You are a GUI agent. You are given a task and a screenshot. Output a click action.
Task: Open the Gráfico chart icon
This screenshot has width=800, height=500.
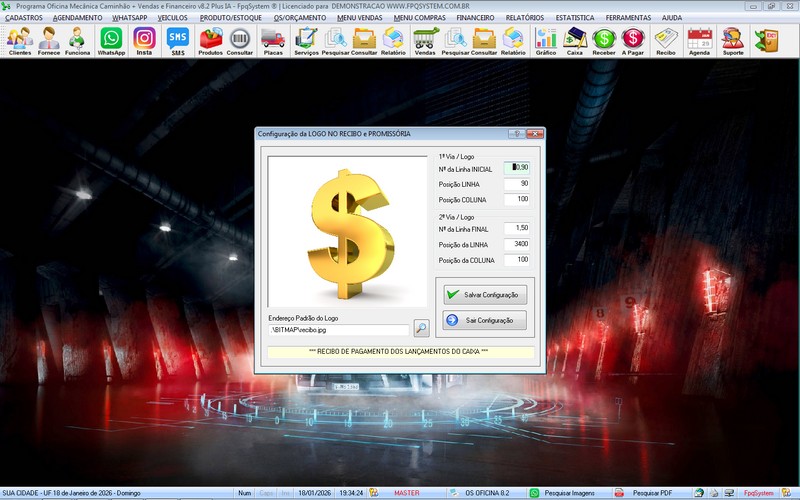[x=545, y=41]
